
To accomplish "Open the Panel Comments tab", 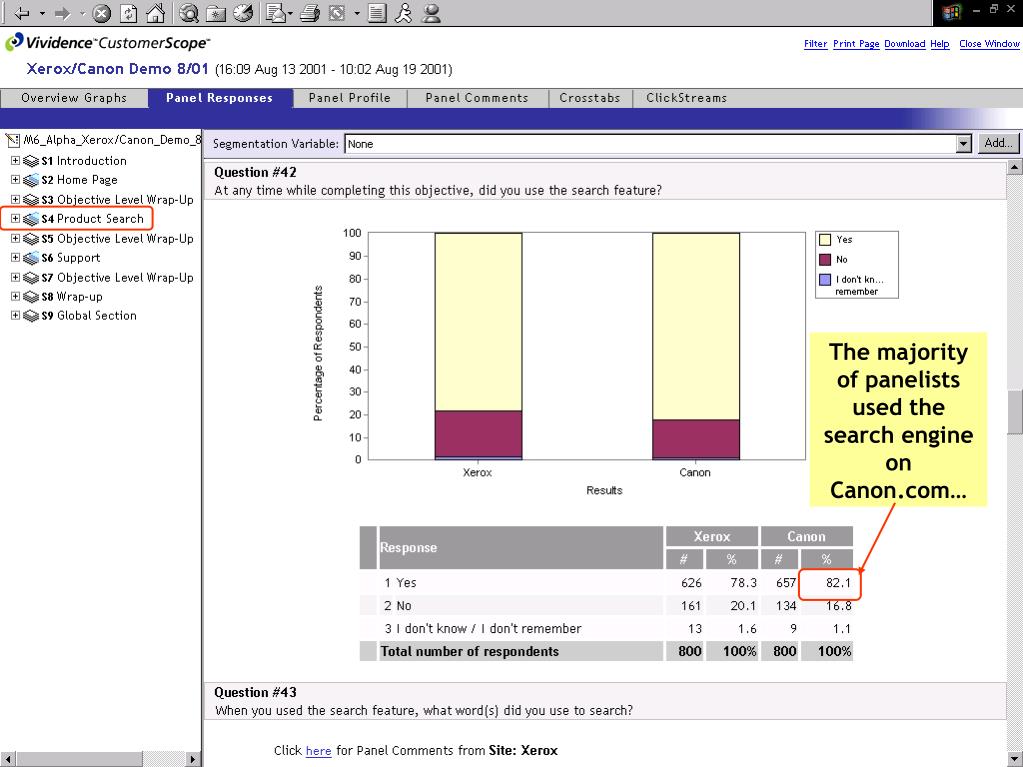I will pyautogui.click(x=477, y=98).
